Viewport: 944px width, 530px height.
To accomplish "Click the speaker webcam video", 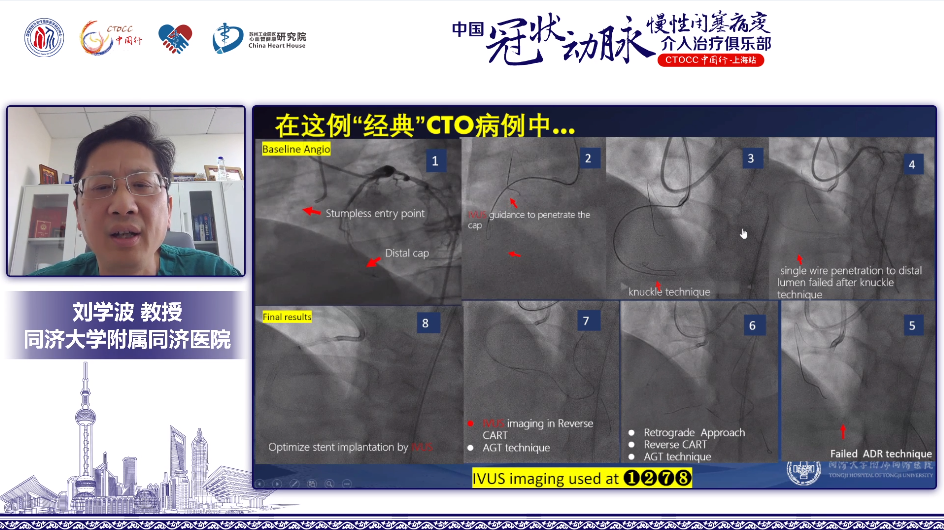I will tap(126, 191).
